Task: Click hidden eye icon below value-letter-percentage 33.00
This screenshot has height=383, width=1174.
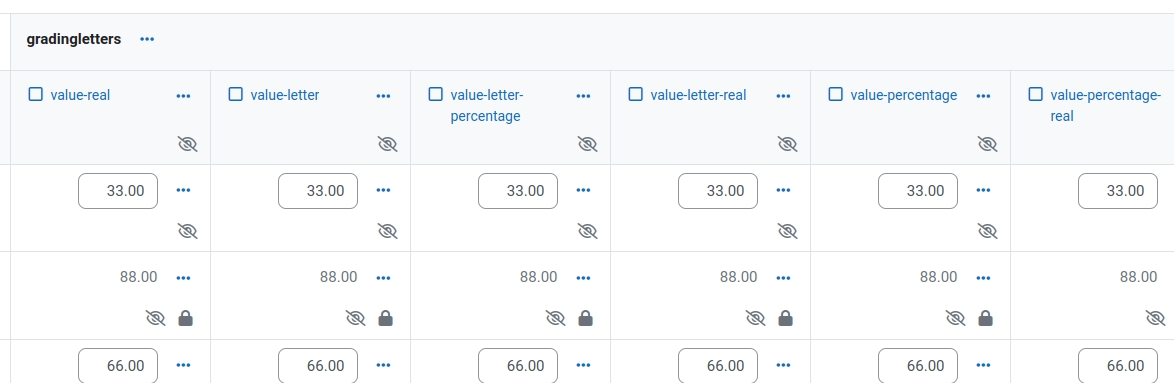Action: 588,231
